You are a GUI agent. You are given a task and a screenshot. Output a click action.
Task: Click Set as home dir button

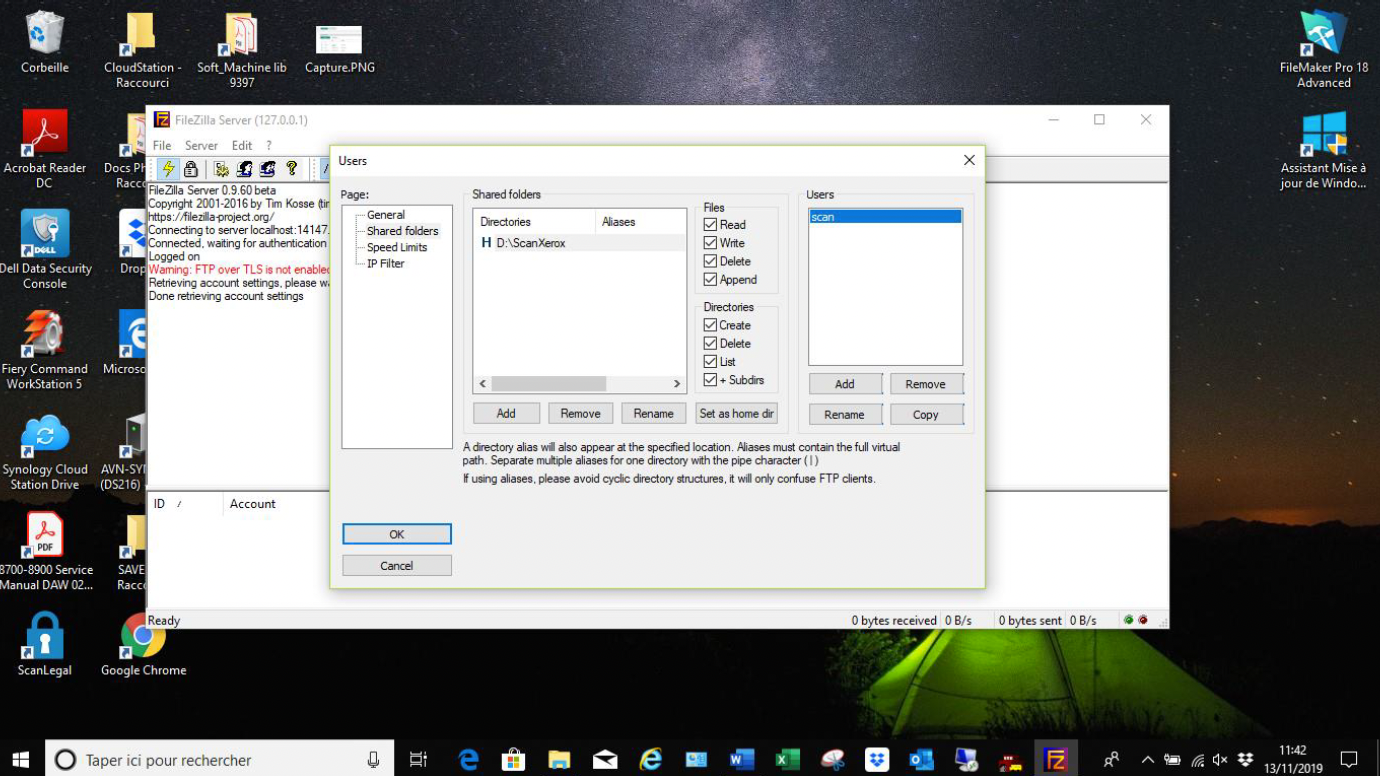(736, 413)
